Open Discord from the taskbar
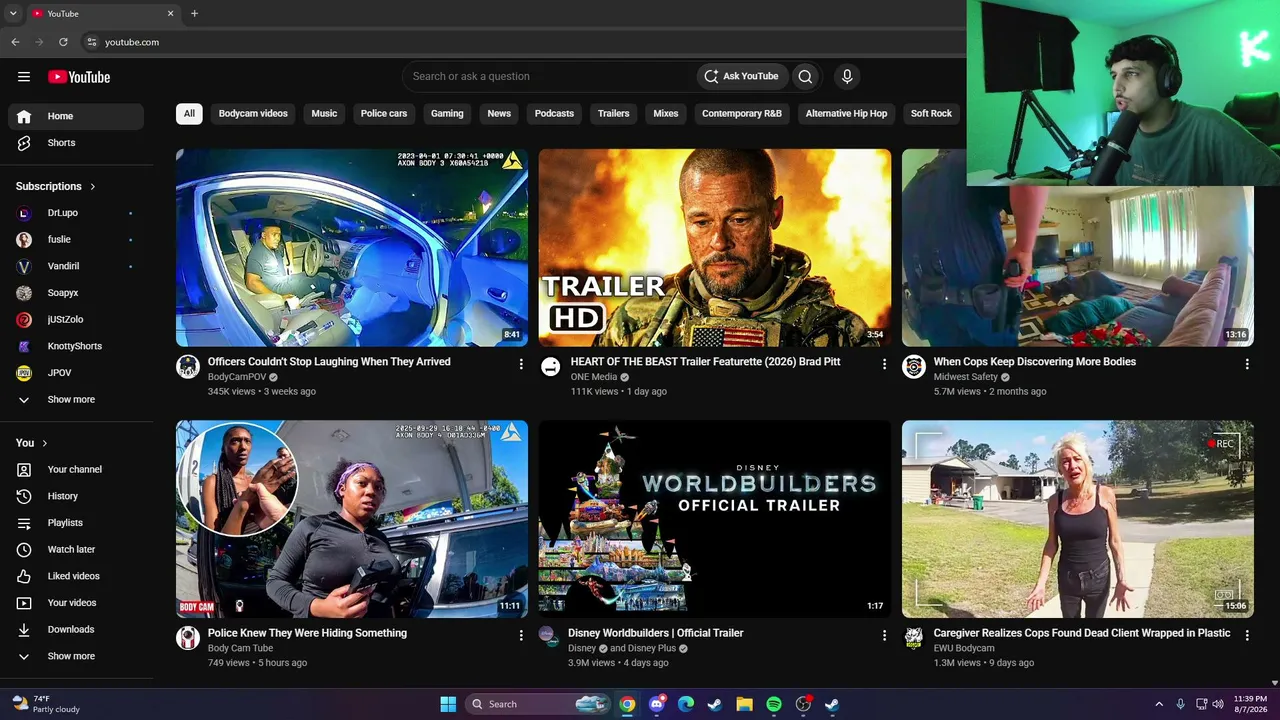 click(x=656, y=704)
